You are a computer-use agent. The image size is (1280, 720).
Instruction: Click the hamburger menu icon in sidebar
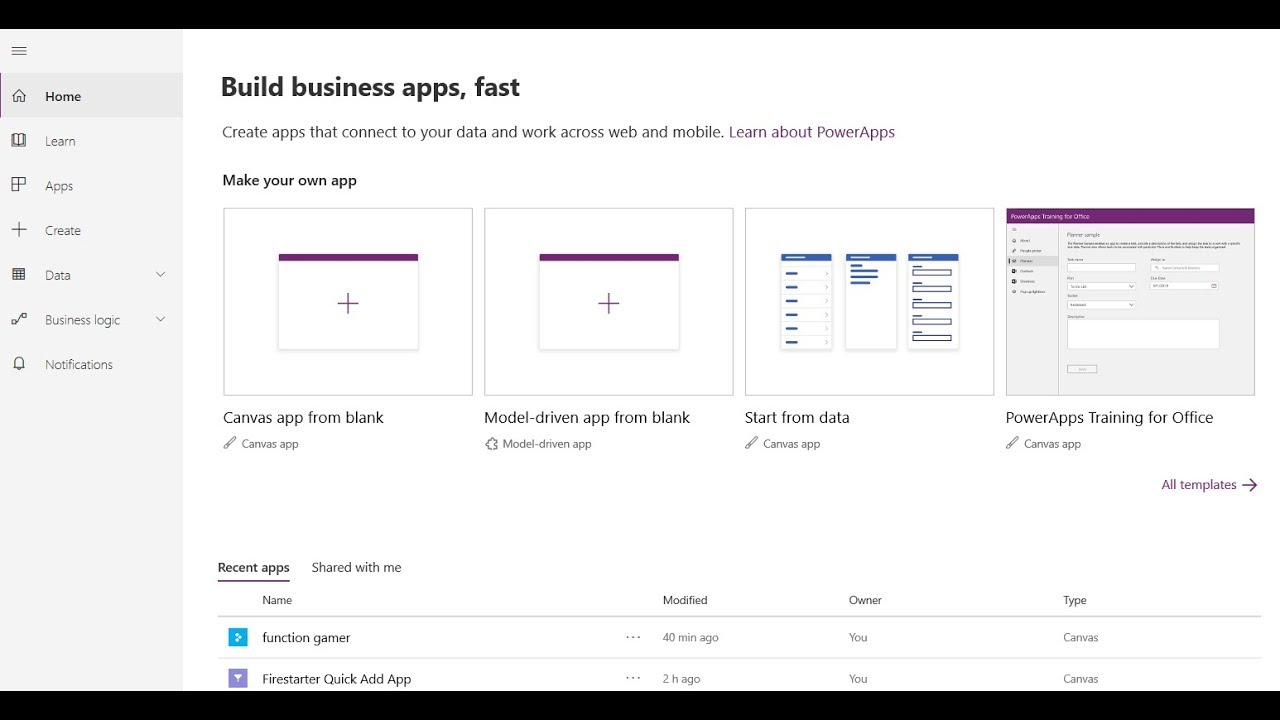[x=19, y=51]
